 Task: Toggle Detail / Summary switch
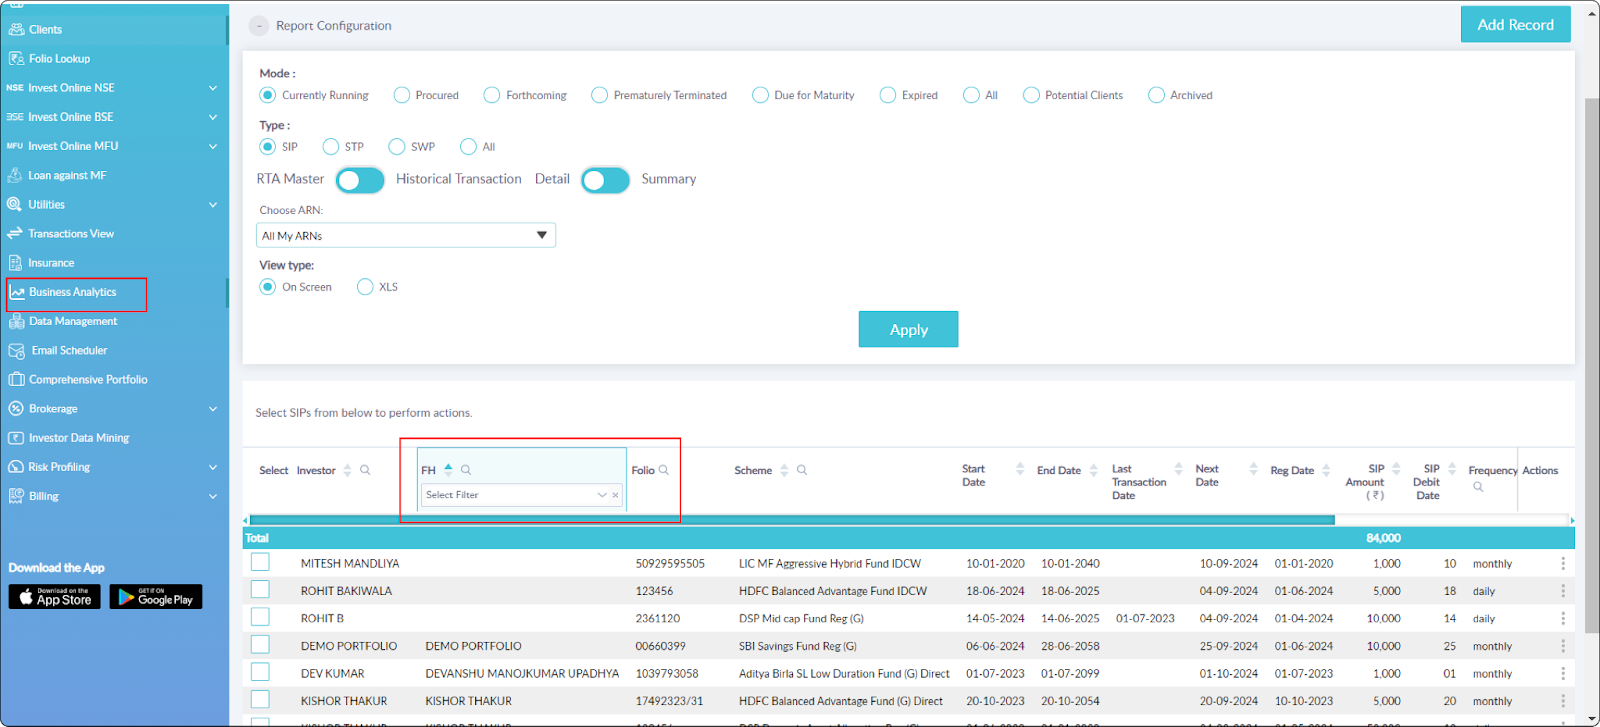tap(605, 180)
